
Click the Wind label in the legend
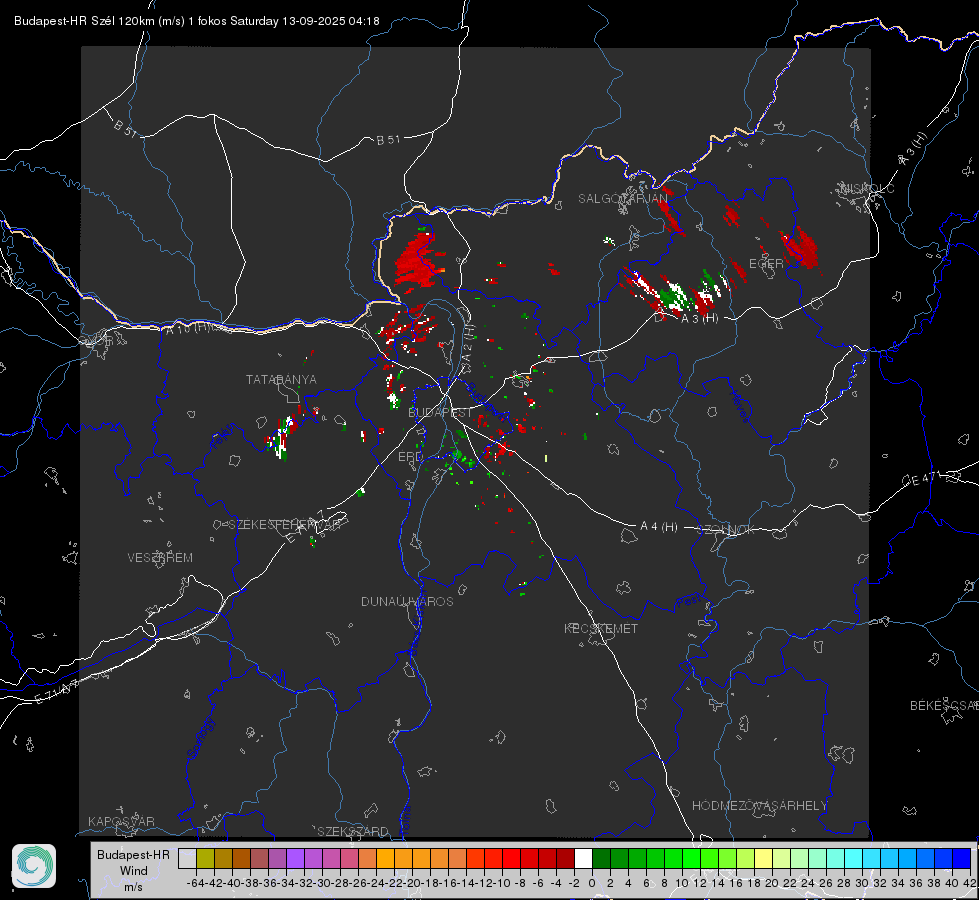tap(134, 871)
